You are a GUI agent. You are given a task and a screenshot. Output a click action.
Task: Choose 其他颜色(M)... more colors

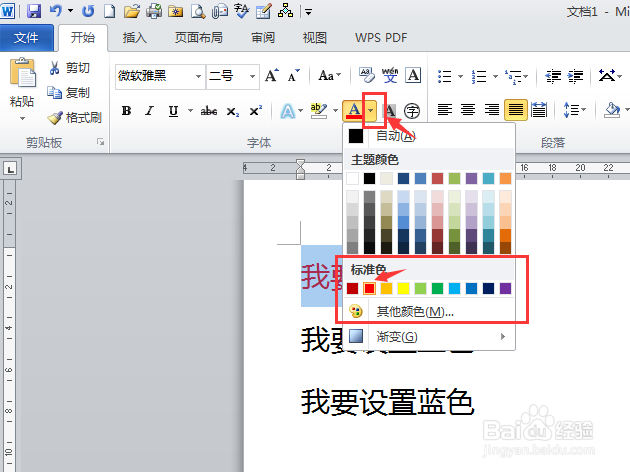[x=430, y=311]
